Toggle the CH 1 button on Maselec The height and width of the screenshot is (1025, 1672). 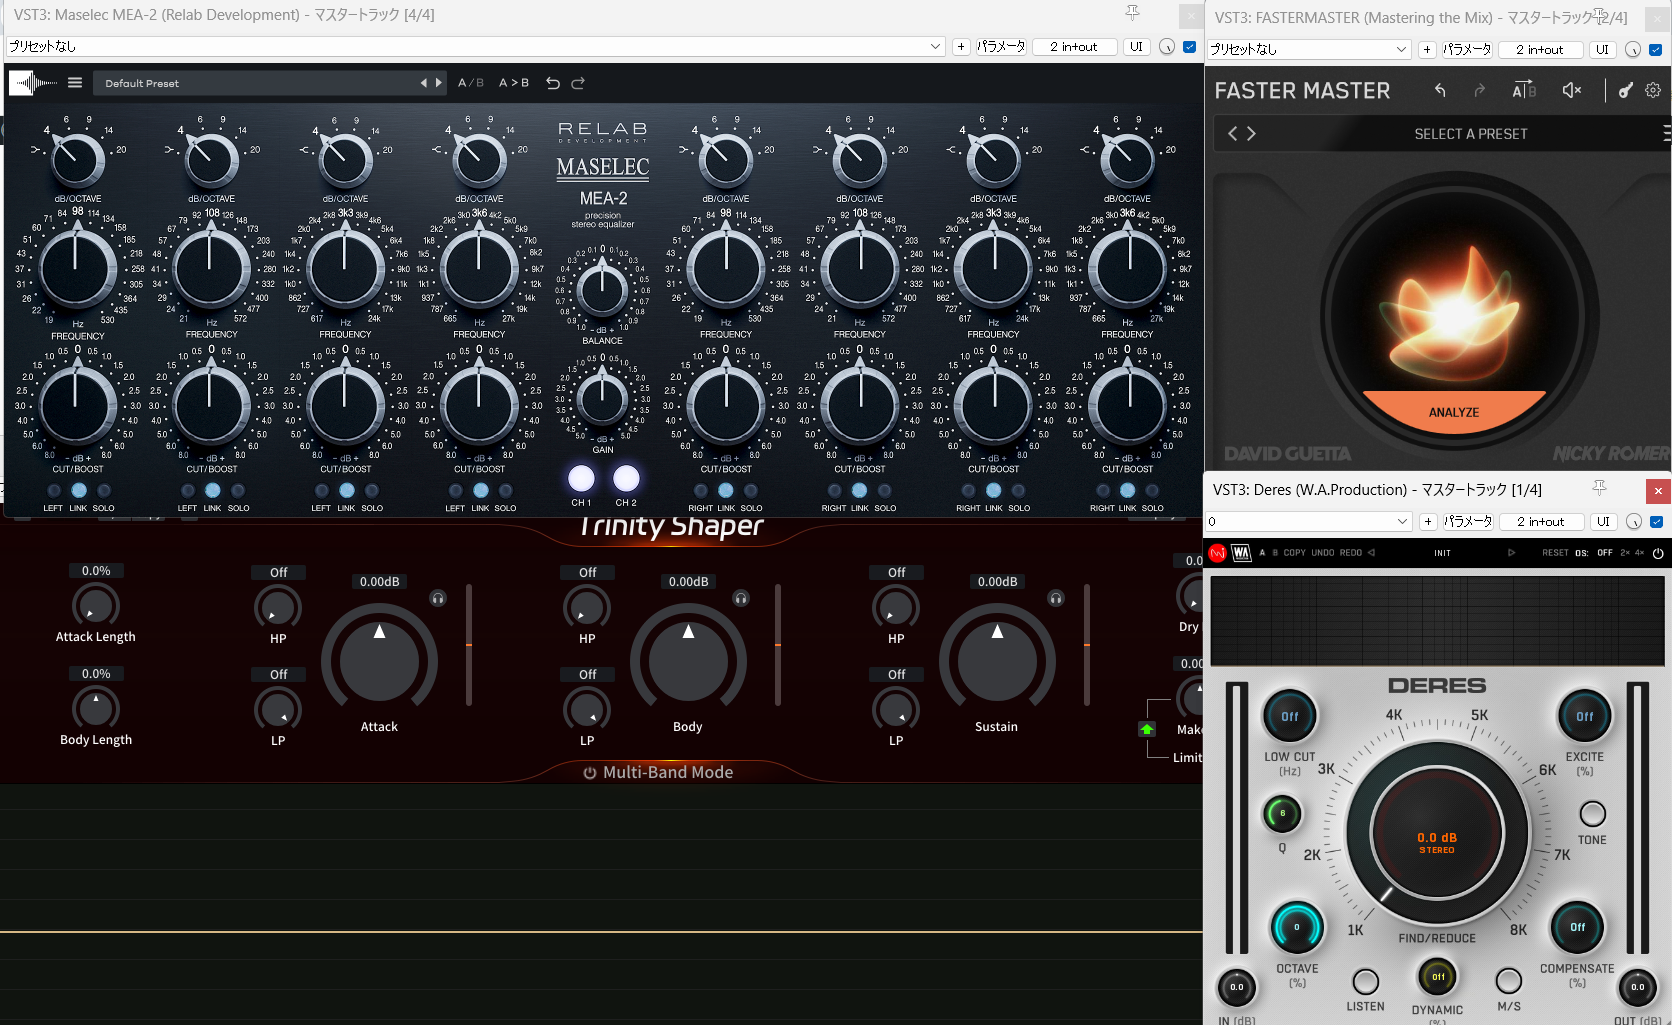pos(581,479)
